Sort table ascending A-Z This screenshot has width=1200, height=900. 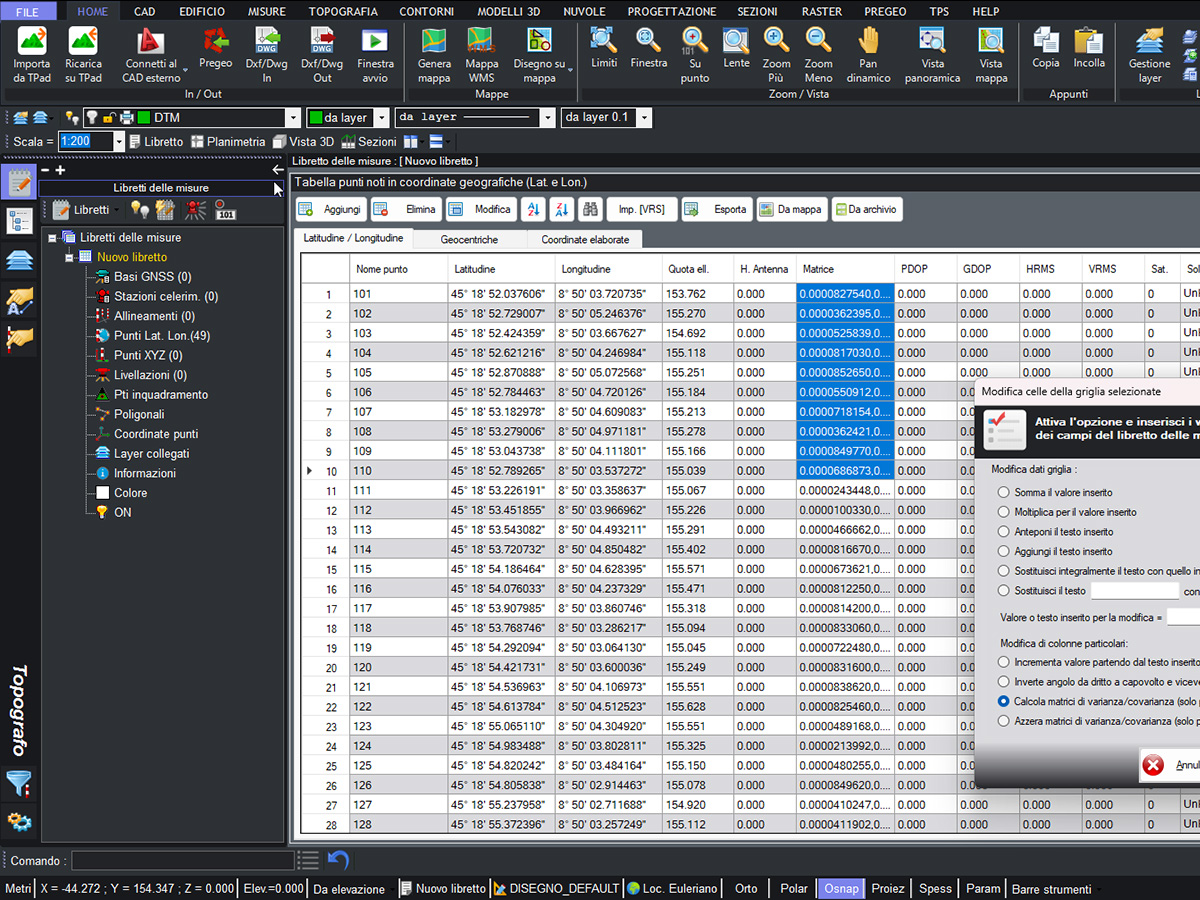tap(533, 209)
